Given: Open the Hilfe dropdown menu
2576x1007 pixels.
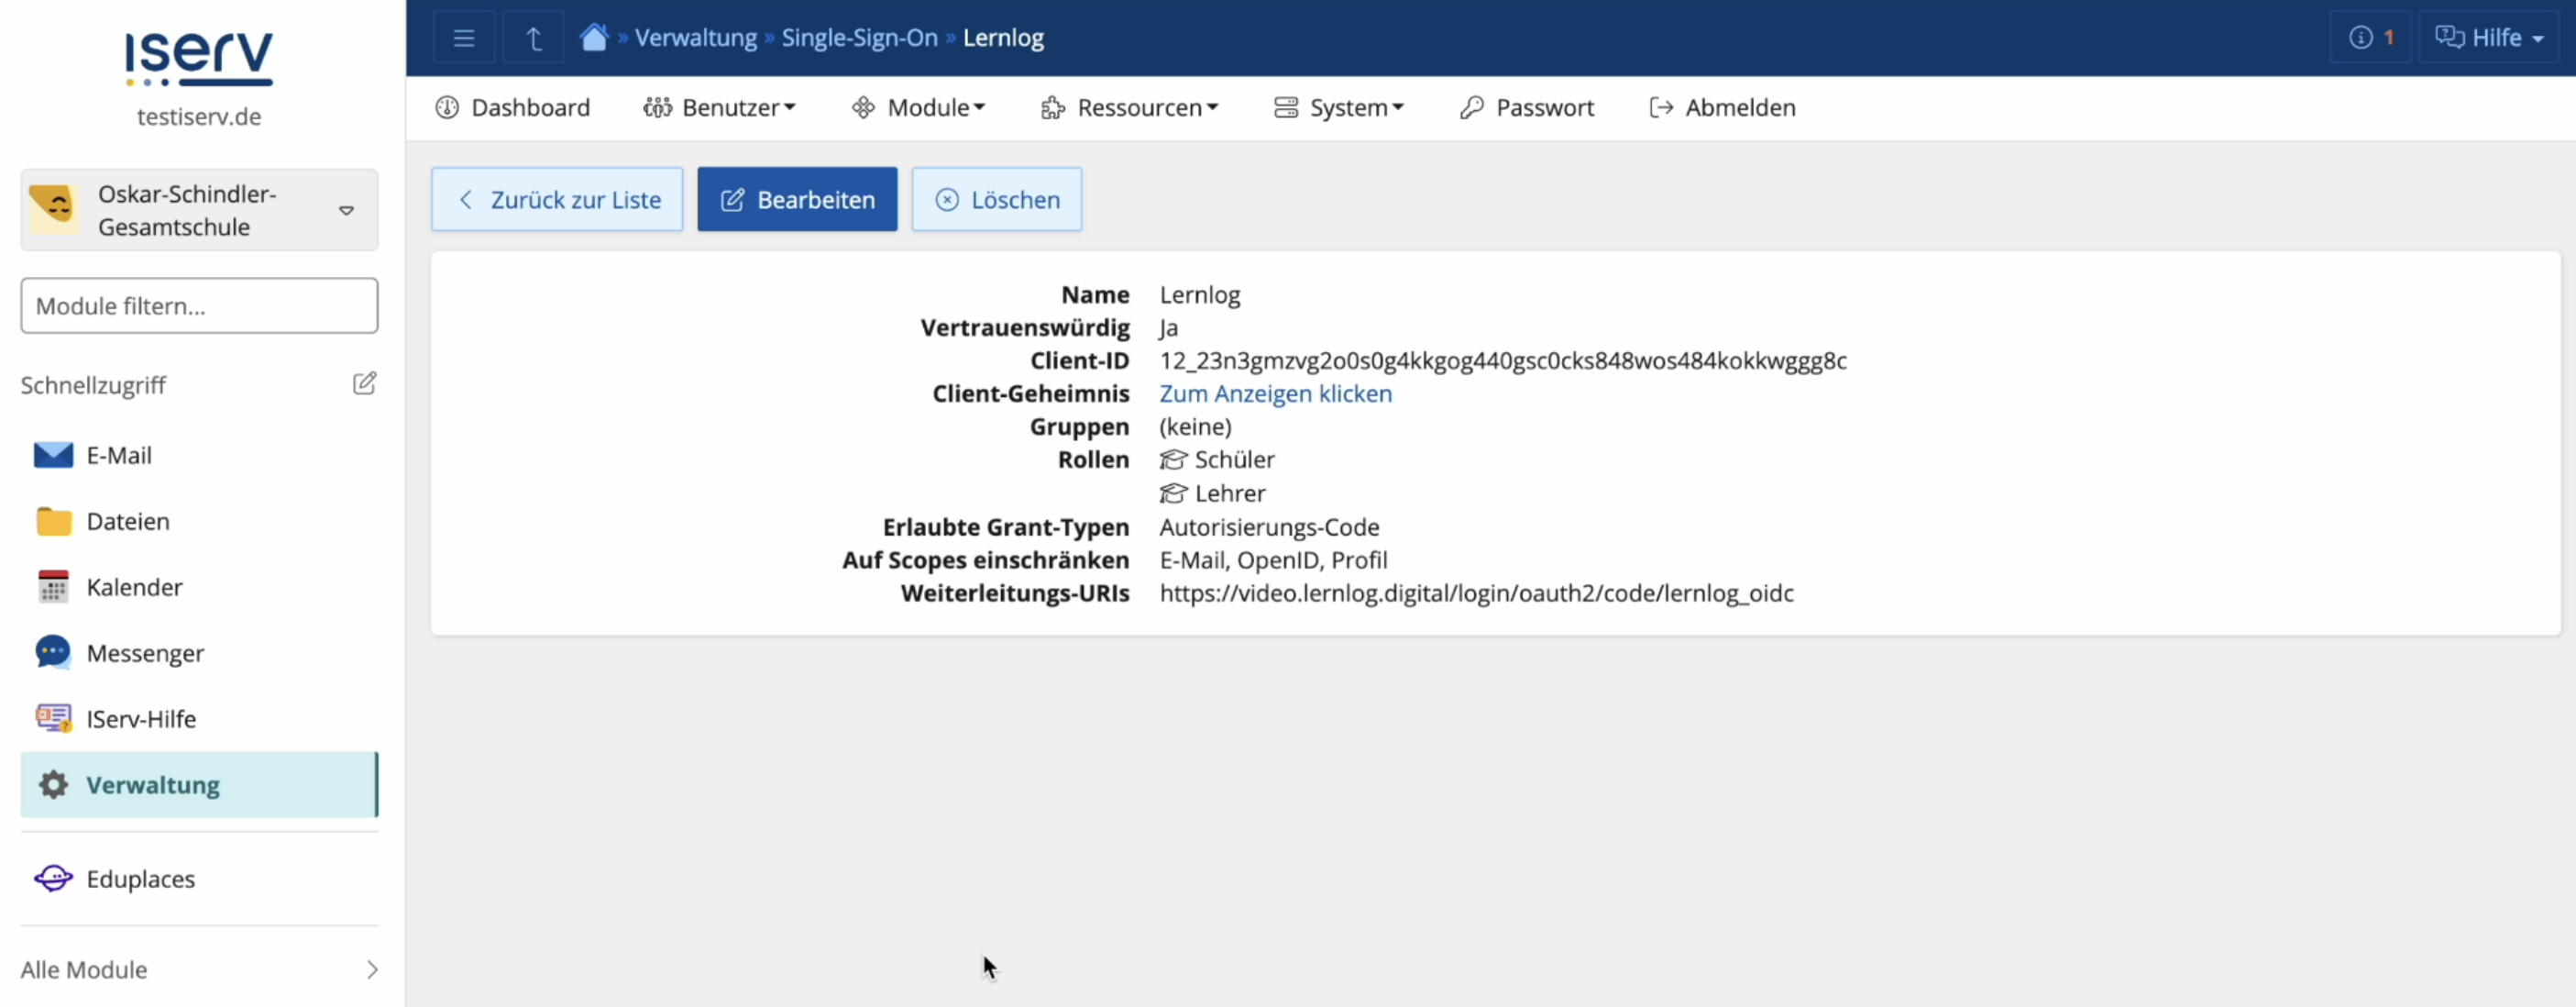Looking at the screenshot, I should [x=2488, y=38].
